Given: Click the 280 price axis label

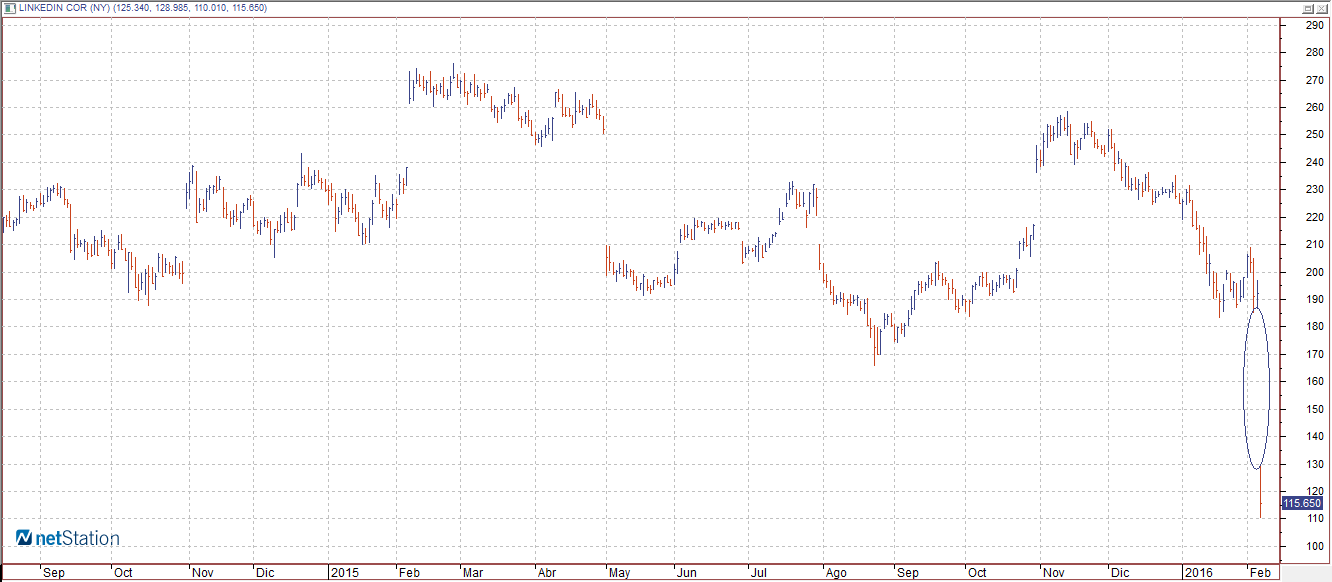Looking at the screenshot, I should [1314, 52].
